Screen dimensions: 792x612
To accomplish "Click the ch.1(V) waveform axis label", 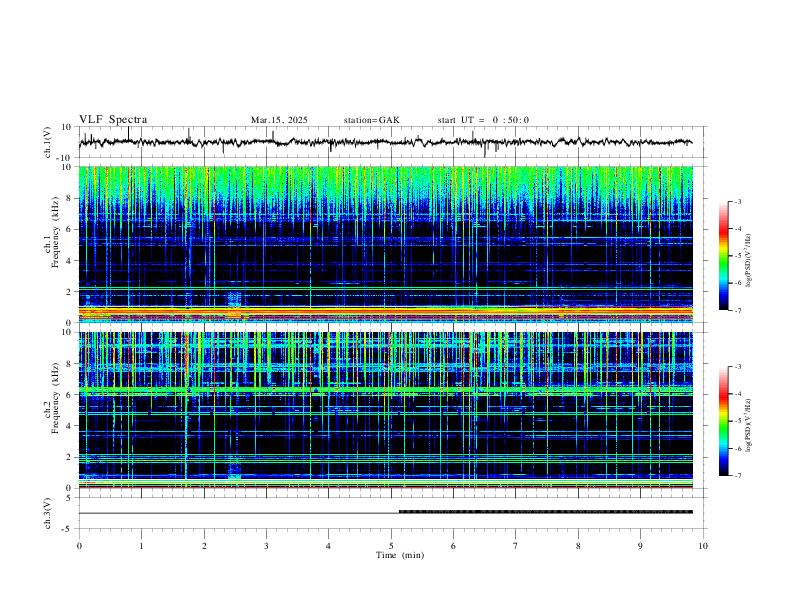I will (48, 142).
